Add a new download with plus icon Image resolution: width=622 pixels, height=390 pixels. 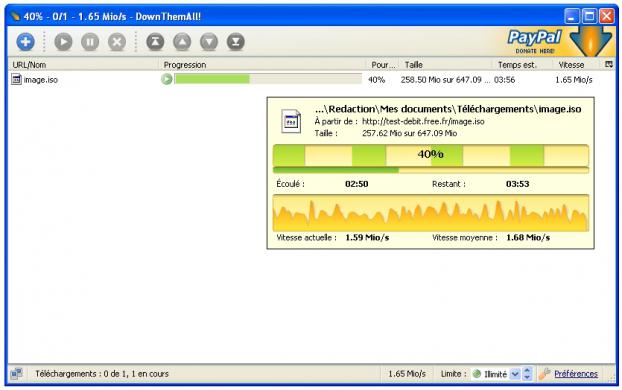(25, 42)
